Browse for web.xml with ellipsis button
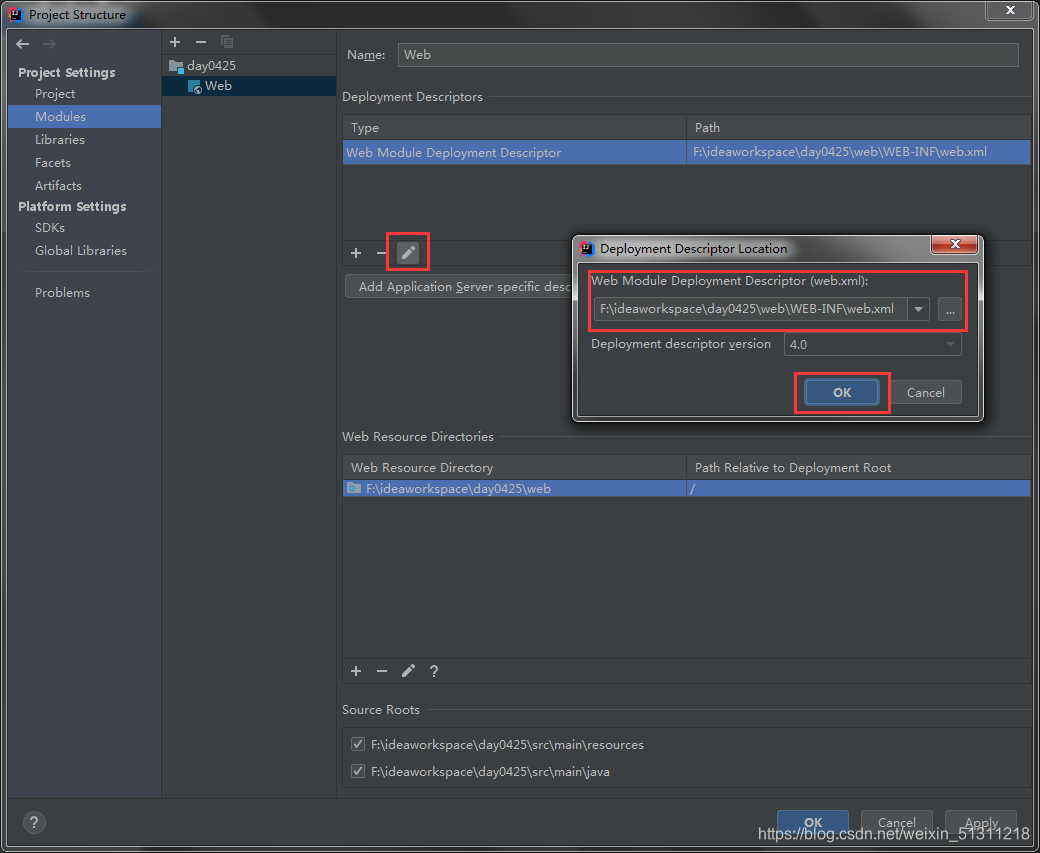 tap(950, 309)
